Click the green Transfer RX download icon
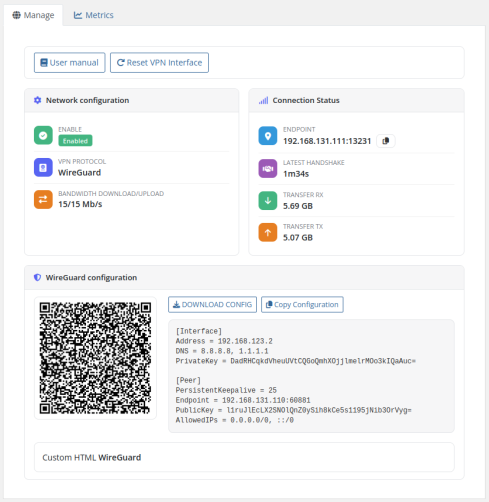This screenshot has width=489, height=502. coord(268,201)
